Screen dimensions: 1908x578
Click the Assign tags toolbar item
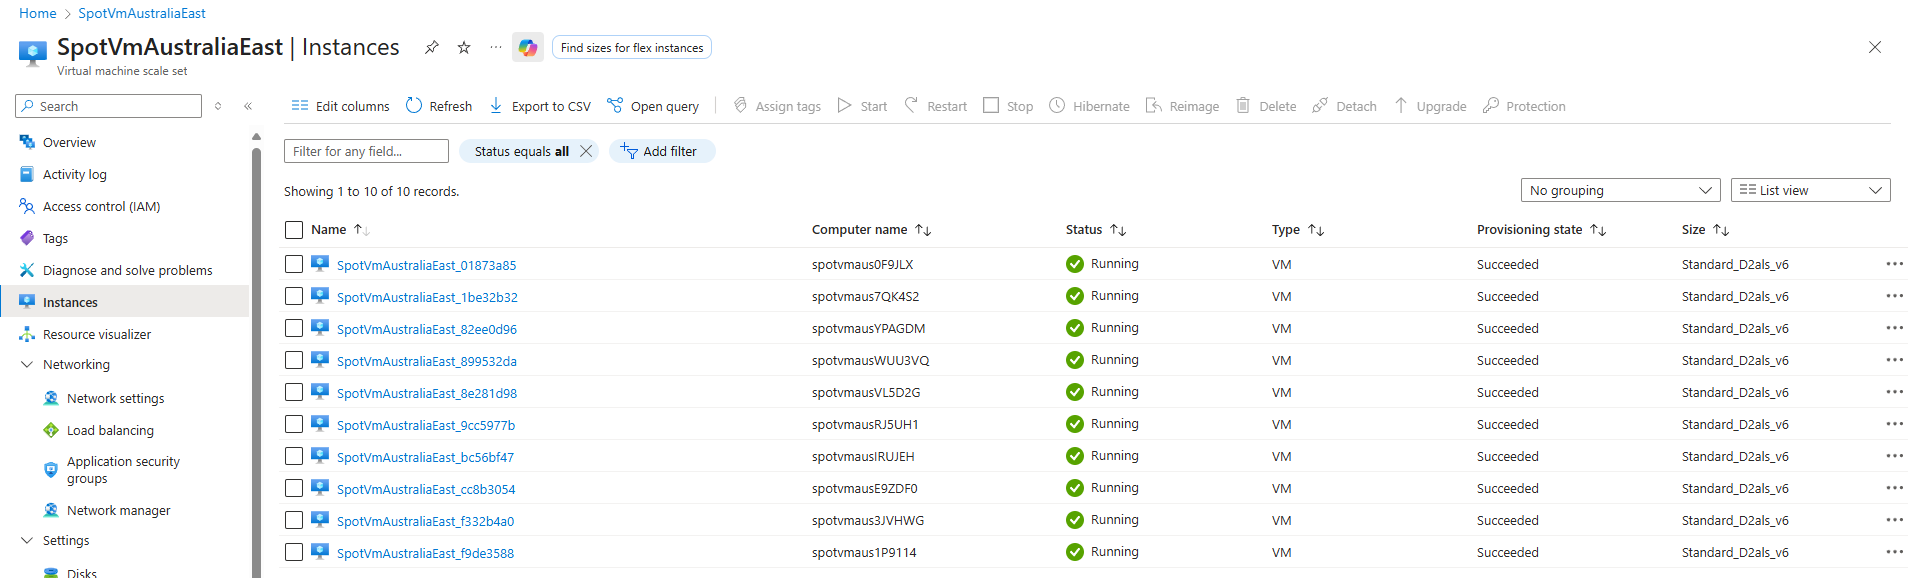click(777, 106)
